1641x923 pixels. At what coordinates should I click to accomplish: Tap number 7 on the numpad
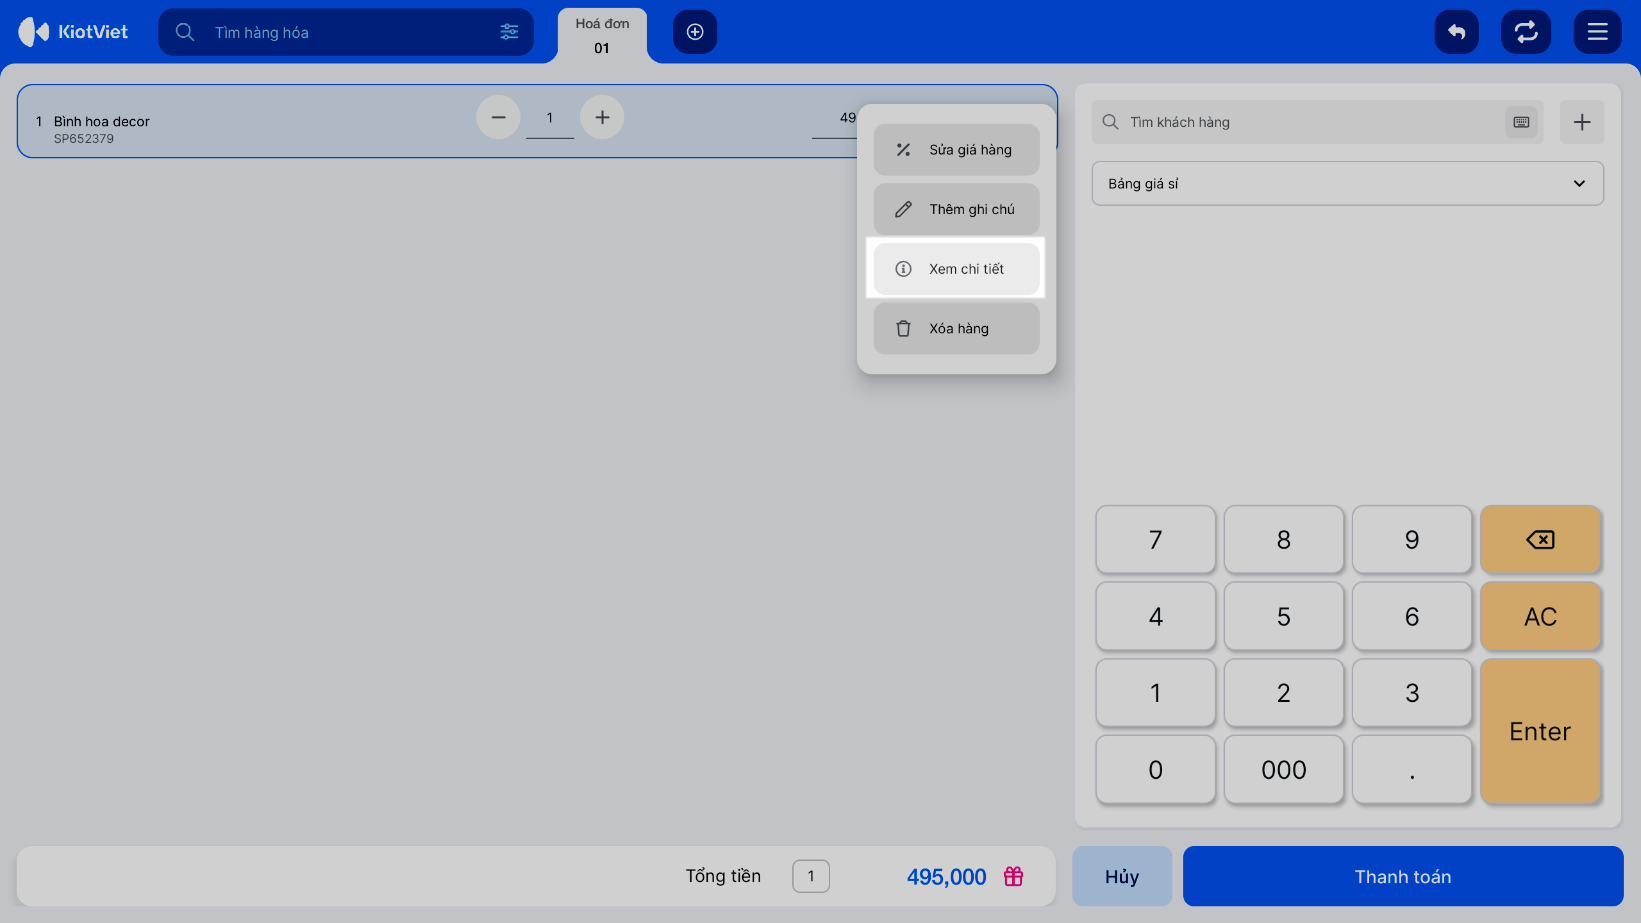click(1156, 540)
